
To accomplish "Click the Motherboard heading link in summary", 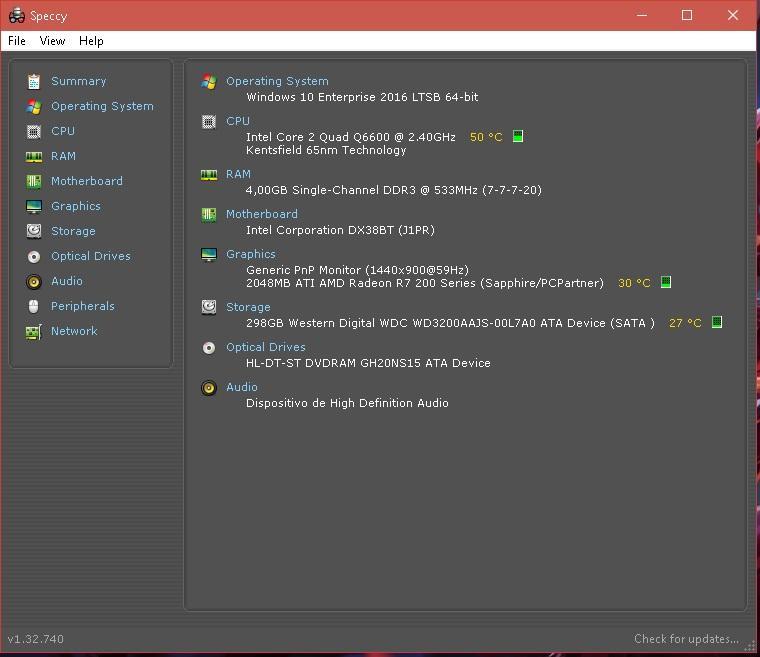I will pos(262,214).
